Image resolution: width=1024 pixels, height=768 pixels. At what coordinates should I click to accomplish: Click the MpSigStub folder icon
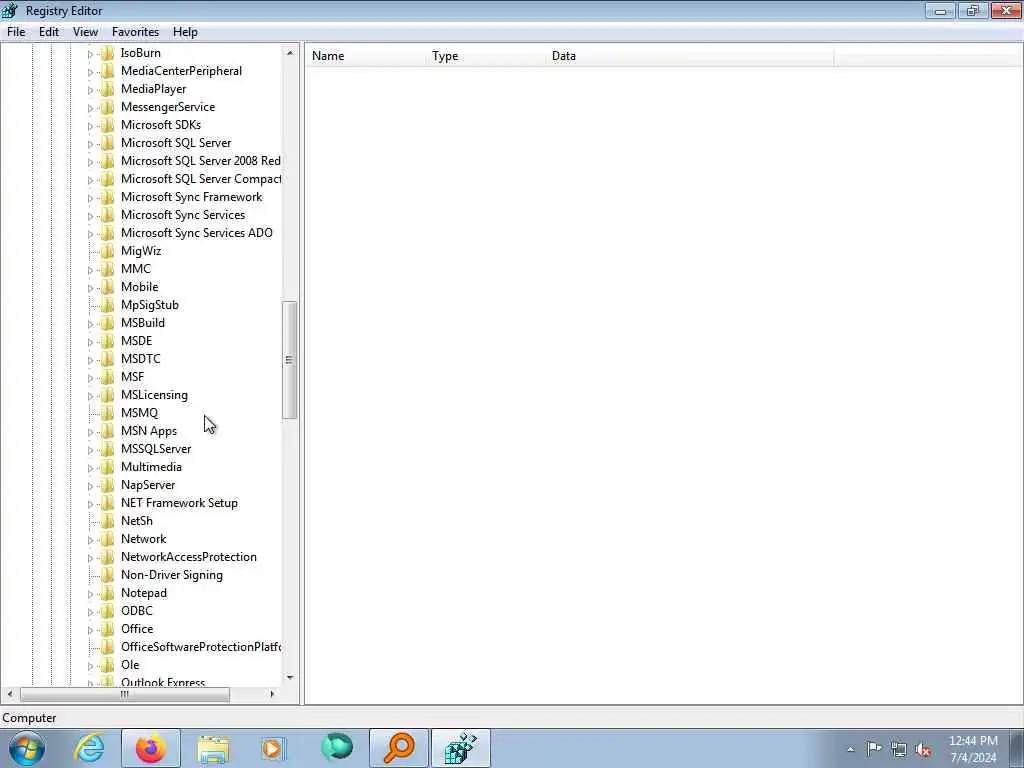(108, 305)
